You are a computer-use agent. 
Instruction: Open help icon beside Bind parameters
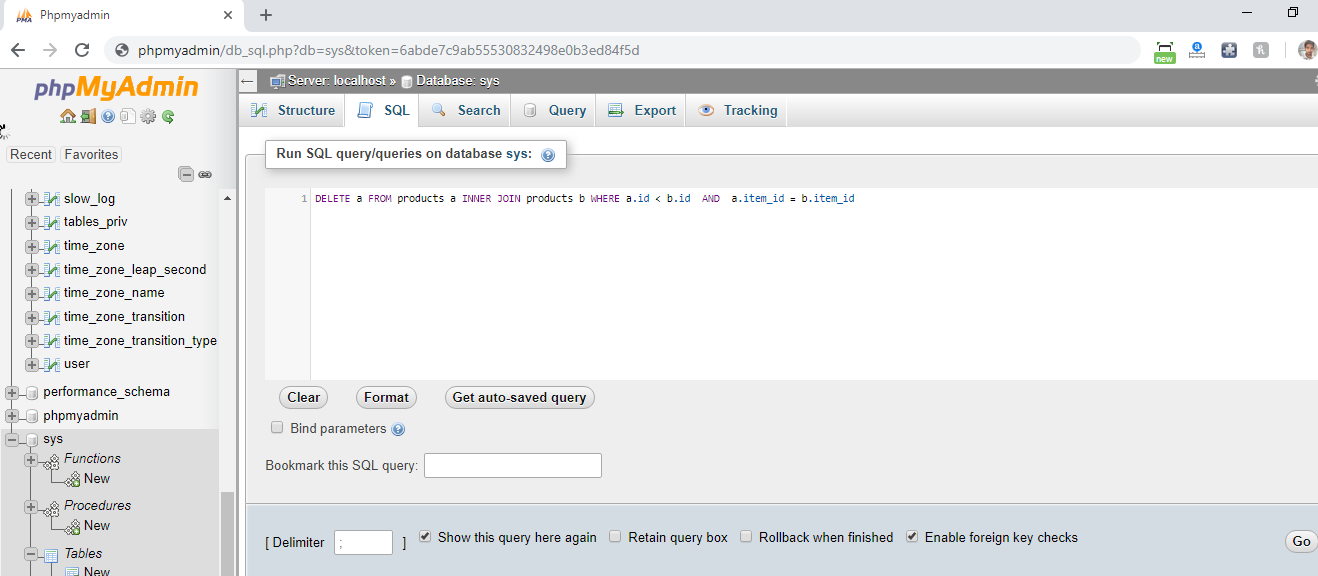point(398,429)
